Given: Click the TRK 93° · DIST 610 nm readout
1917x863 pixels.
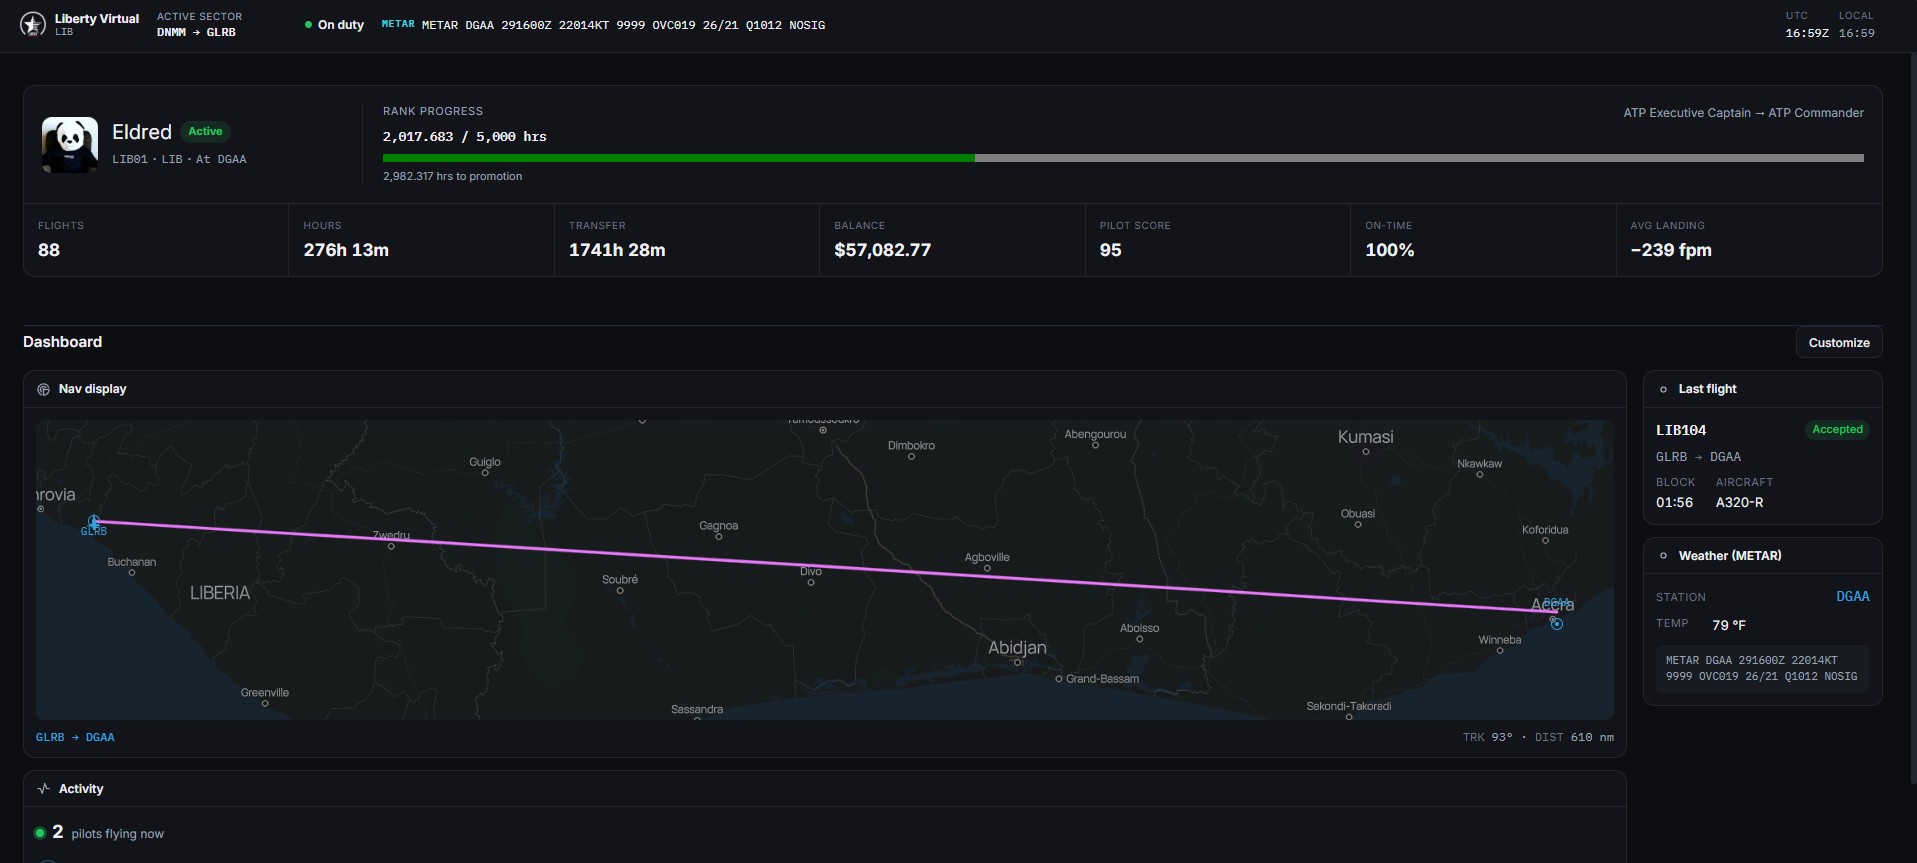Looking at the screenshot, I should pyautogui.click(x=1538, y=737).
